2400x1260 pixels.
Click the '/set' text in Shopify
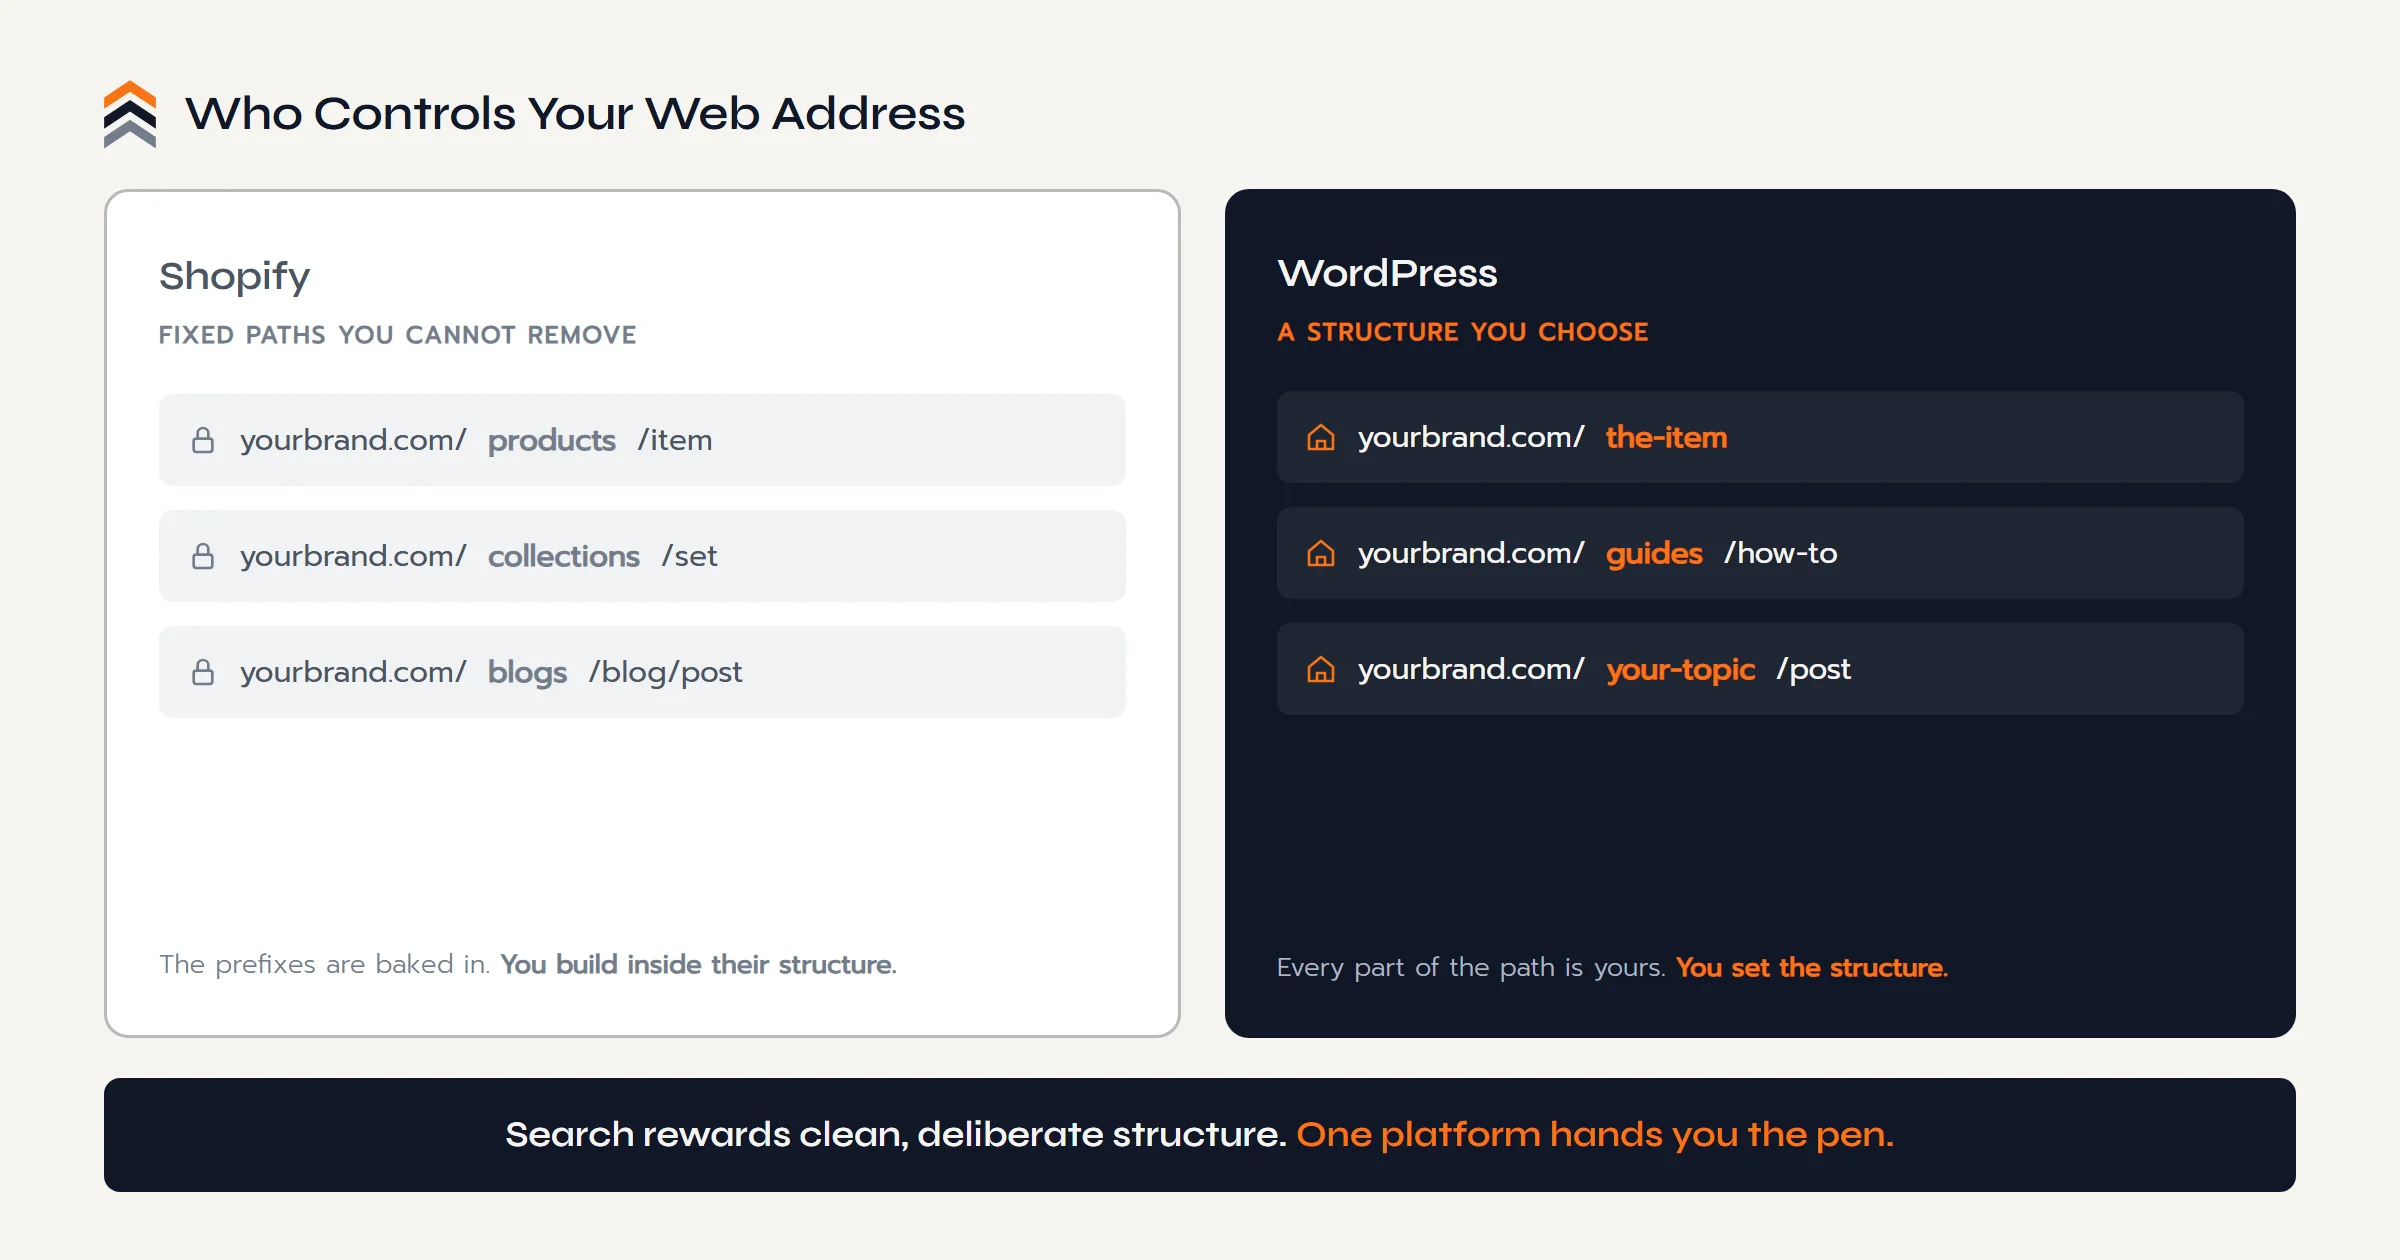[x=689, y=556]
